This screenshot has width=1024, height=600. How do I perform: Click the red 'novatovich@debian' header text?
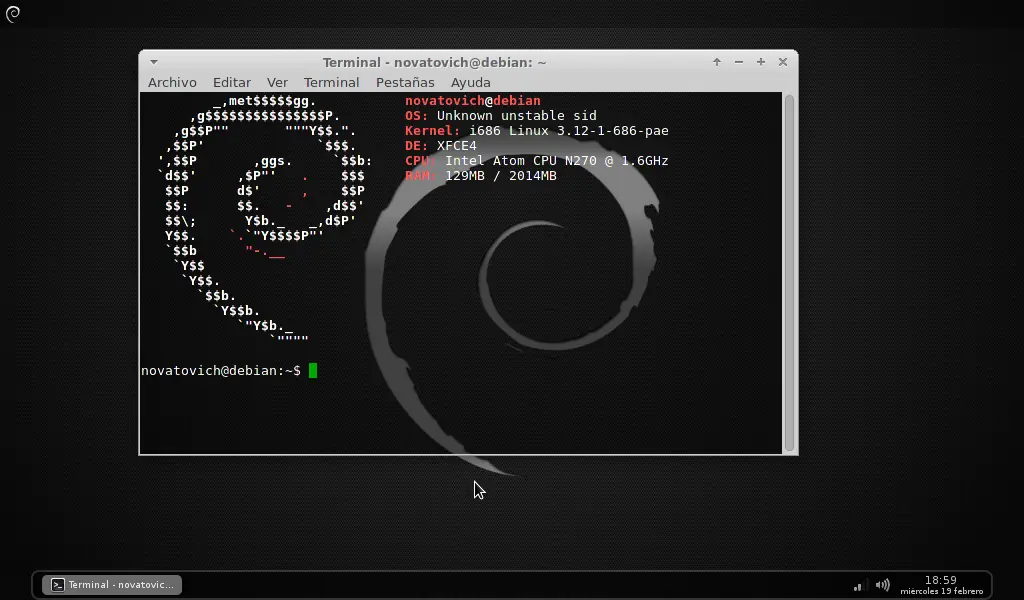pyautogui.click(x=473, y=101)
